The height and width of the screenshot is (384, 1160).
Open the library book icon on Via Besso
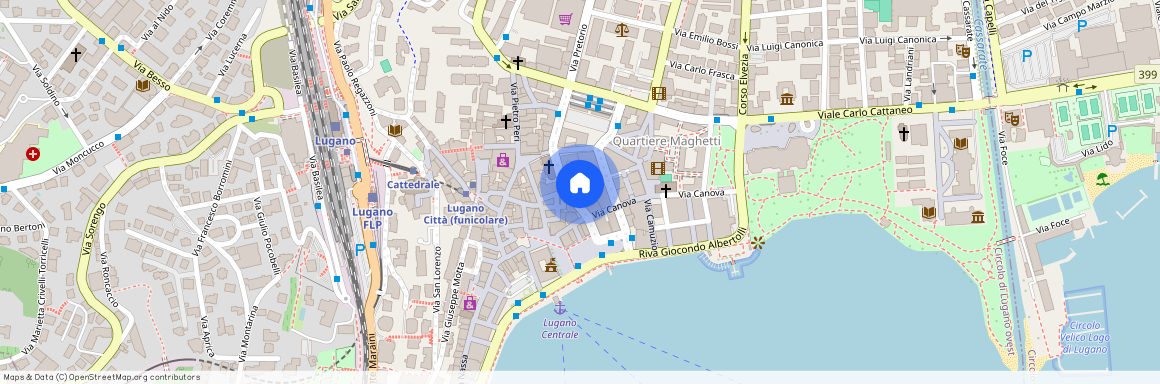(142, 86)
